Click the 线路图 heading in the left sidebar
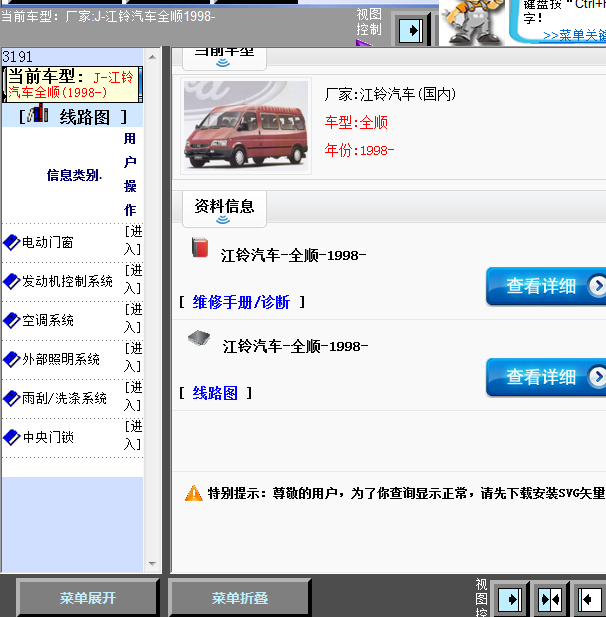Viewport: 606px width, 617px height. (x=85, y=117)
